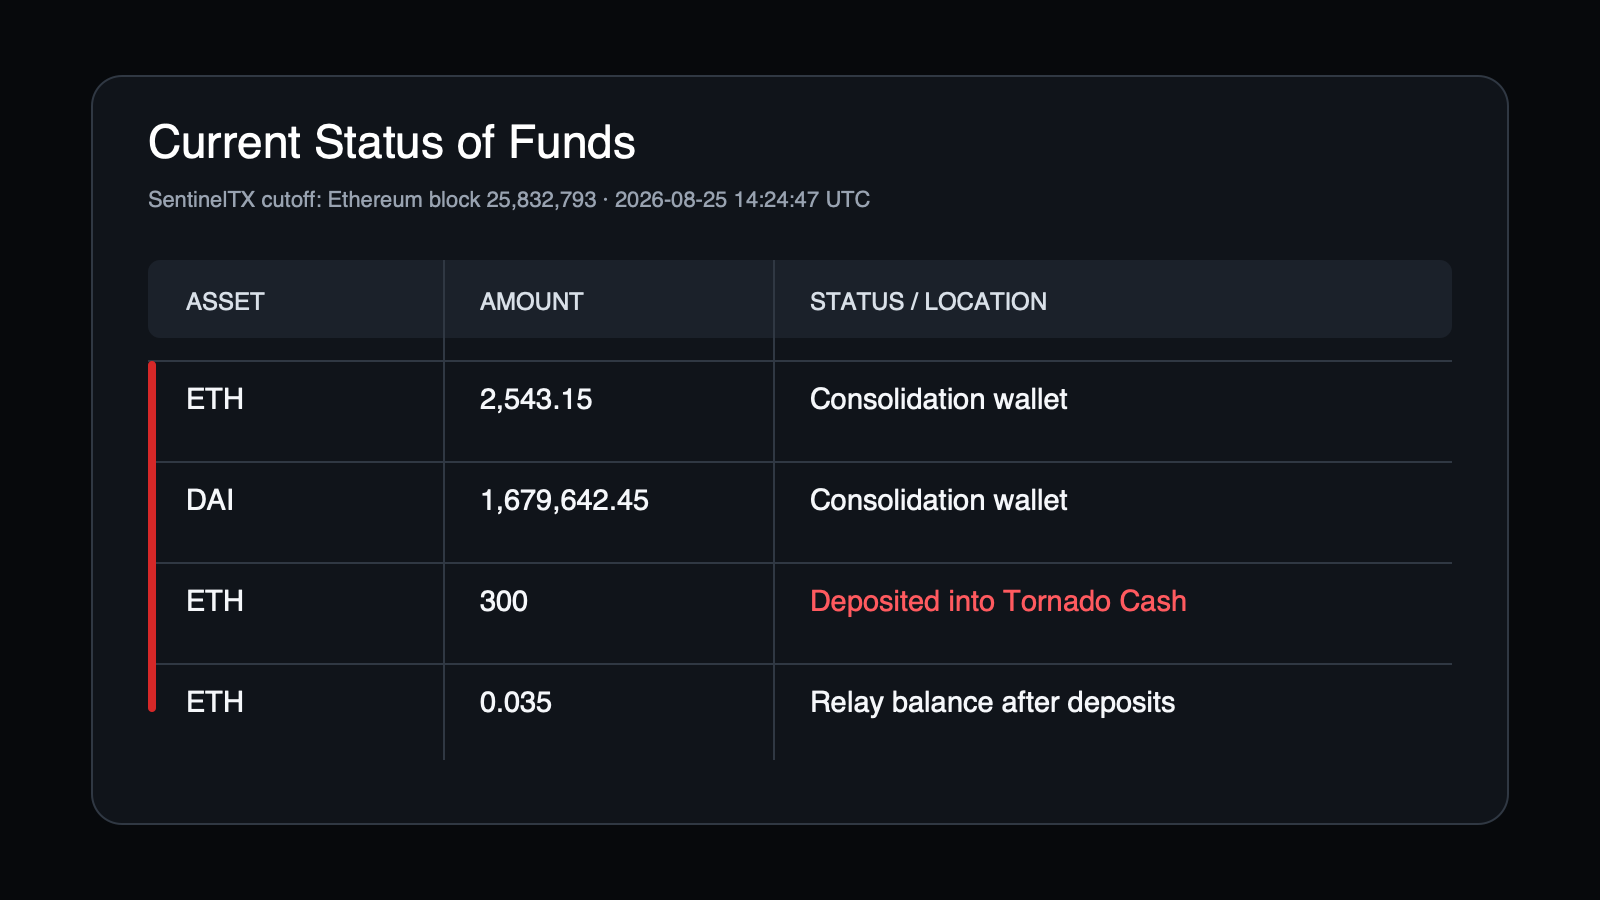1600x900 pixels.
Task: Click the 2,543.15 amount value
Action: coord(536,399)
